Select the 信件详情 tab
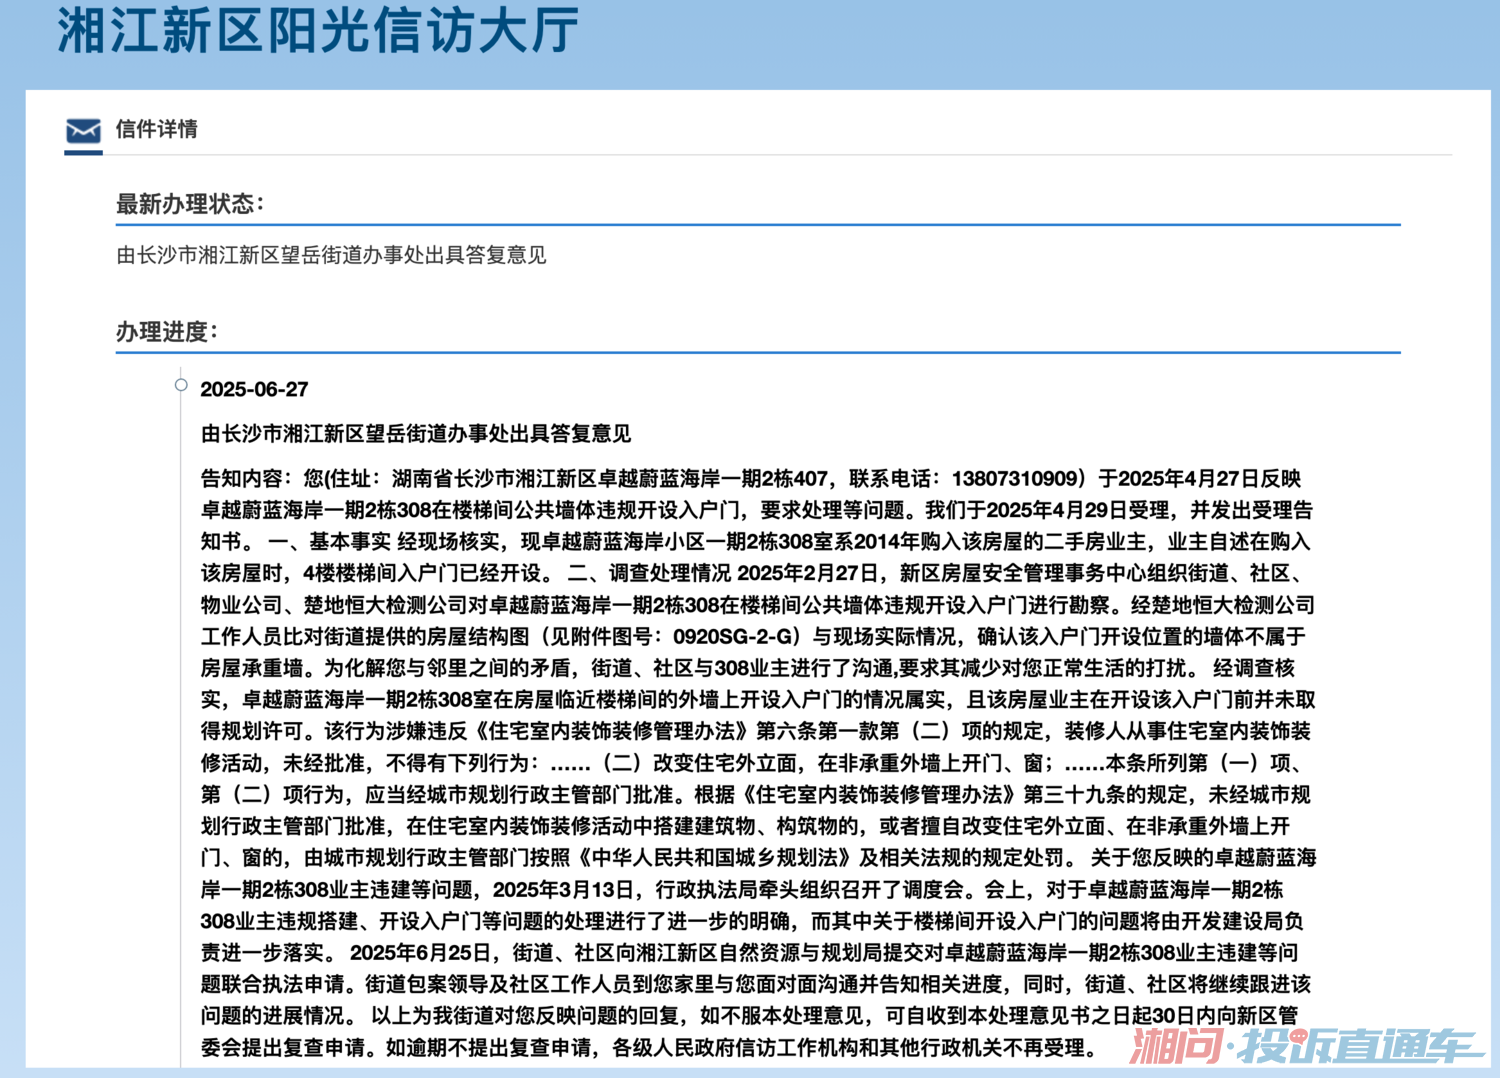The width and height of the screenshot is (1500, 1078). point(156,129)
